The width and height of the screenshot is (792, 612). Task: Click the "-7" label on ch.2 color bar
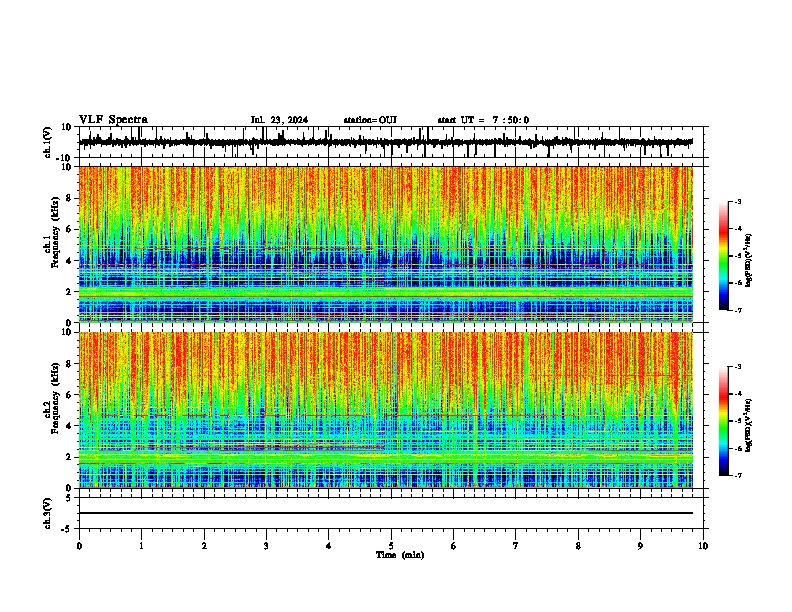click(738, 475)
